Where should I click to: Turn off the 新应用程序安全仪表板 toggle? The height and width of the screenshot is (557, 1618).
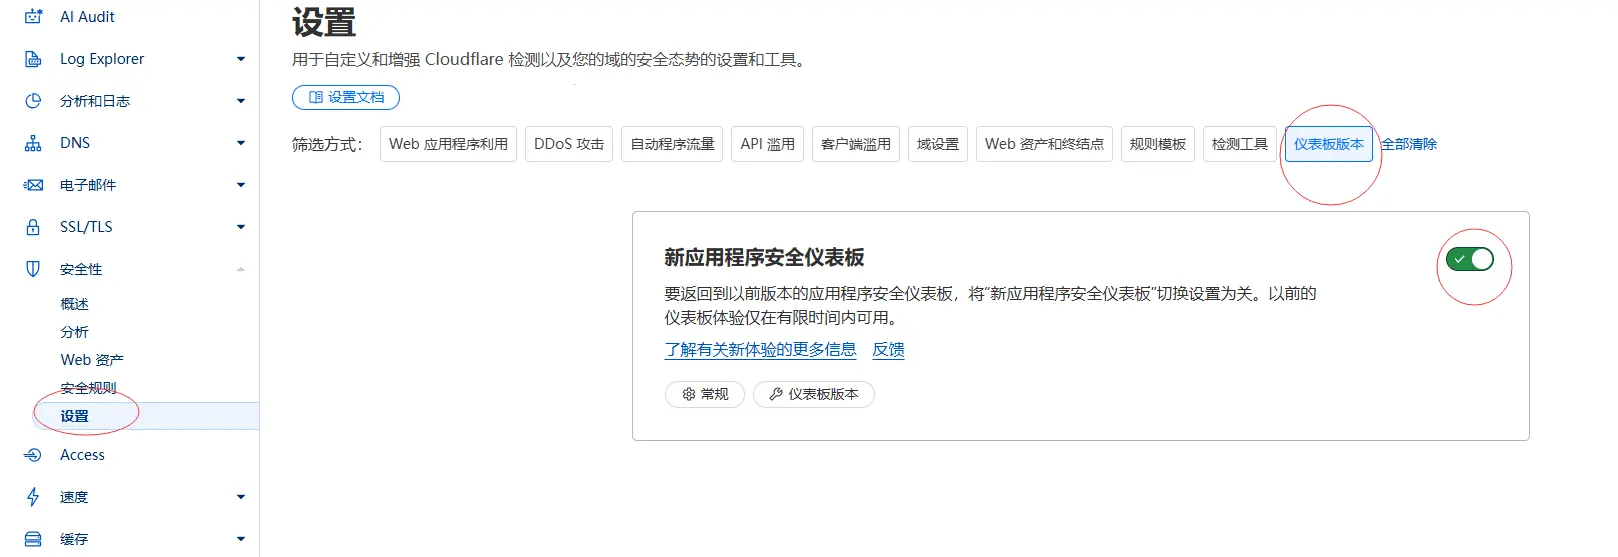tap(1470, 259)
